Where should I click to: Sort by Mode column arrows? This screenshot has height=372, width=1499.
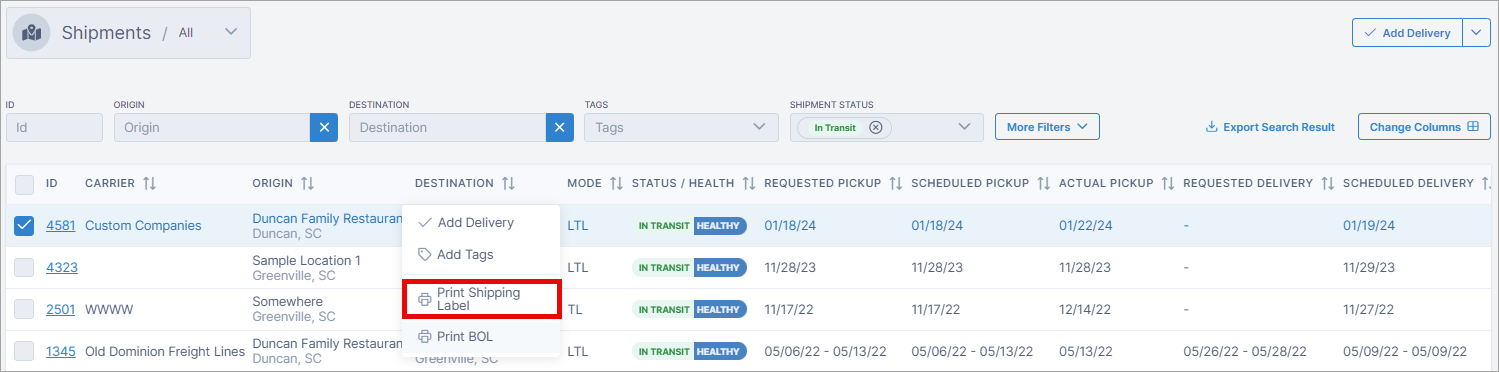click(617, 184)
